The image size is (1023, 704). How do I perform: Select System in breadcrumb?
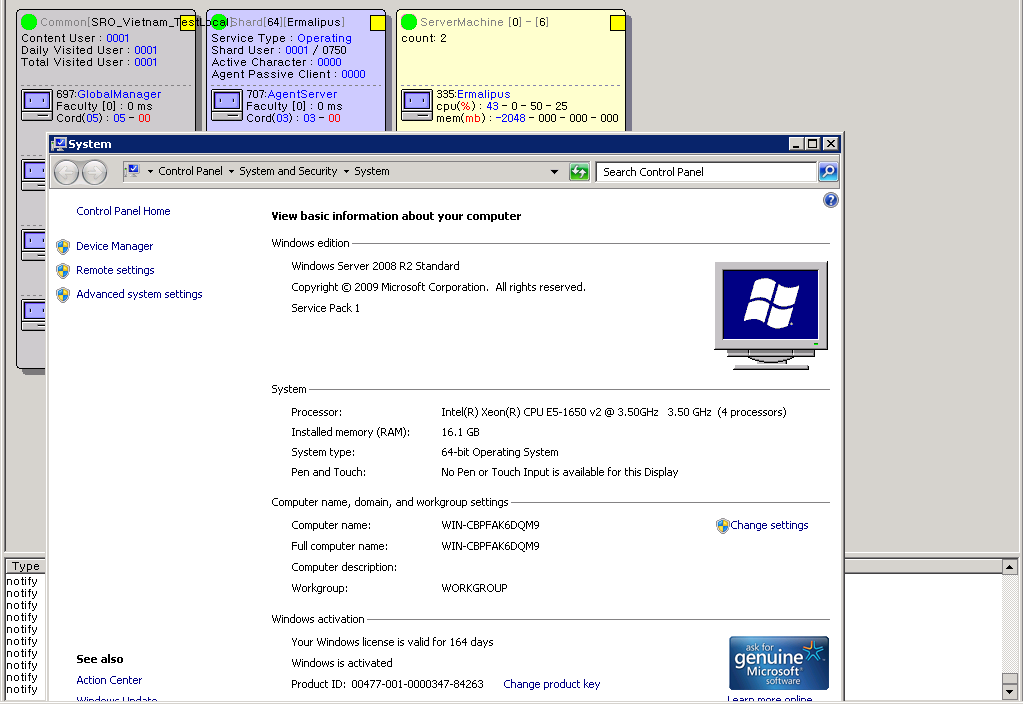tap(372, 171)
